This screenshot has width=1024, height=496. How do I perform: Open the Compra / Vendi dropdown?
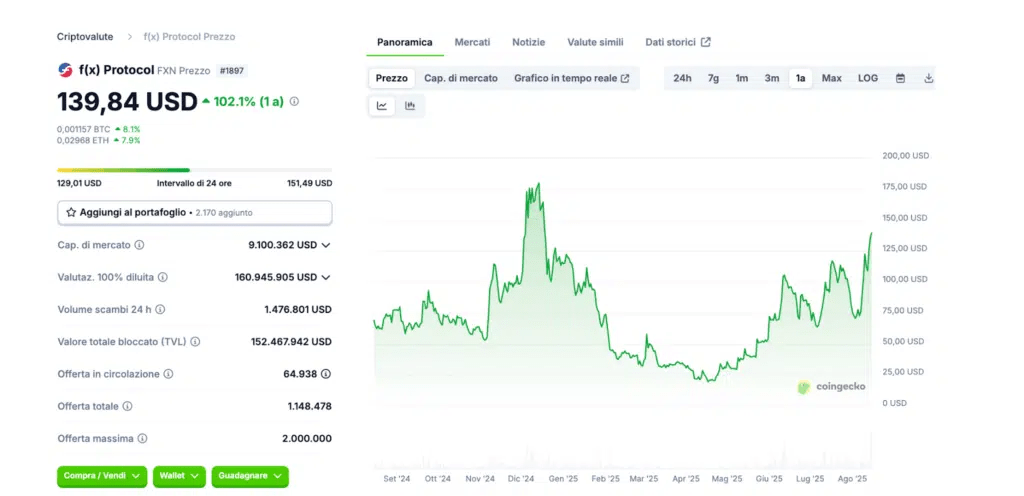click(102, 476)
